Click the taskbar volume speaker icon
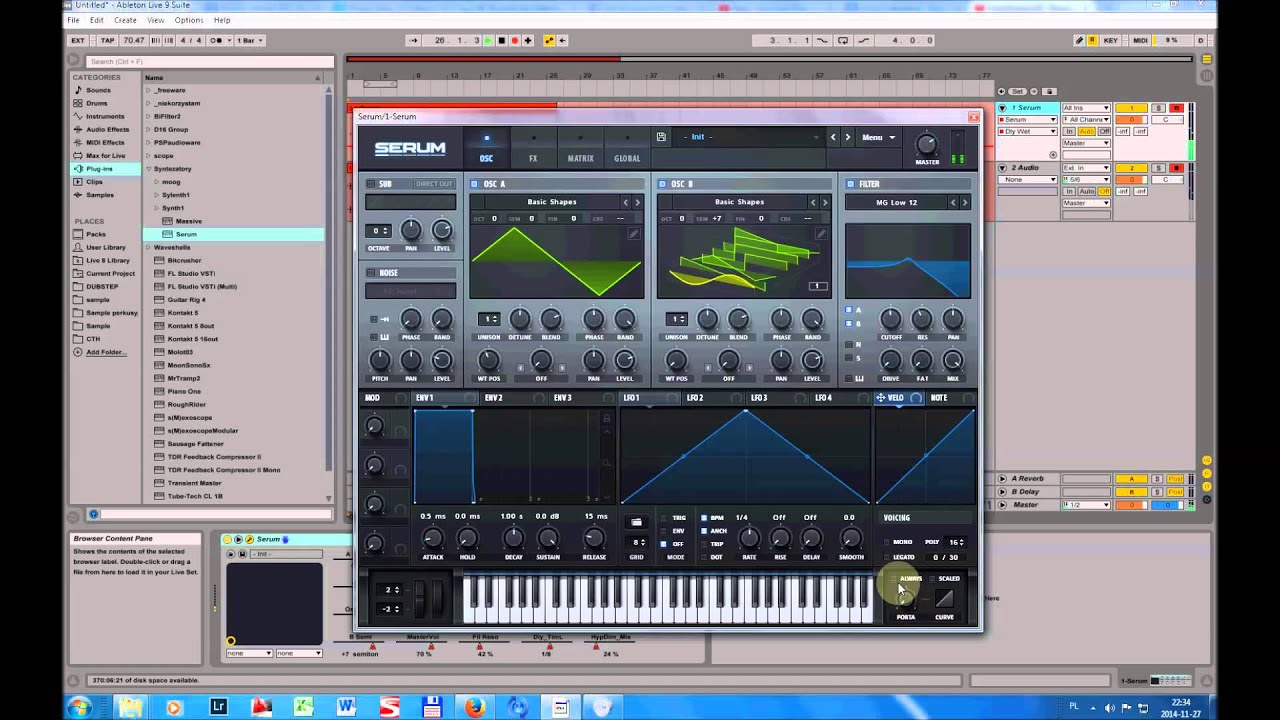 tap(1109, 708)
